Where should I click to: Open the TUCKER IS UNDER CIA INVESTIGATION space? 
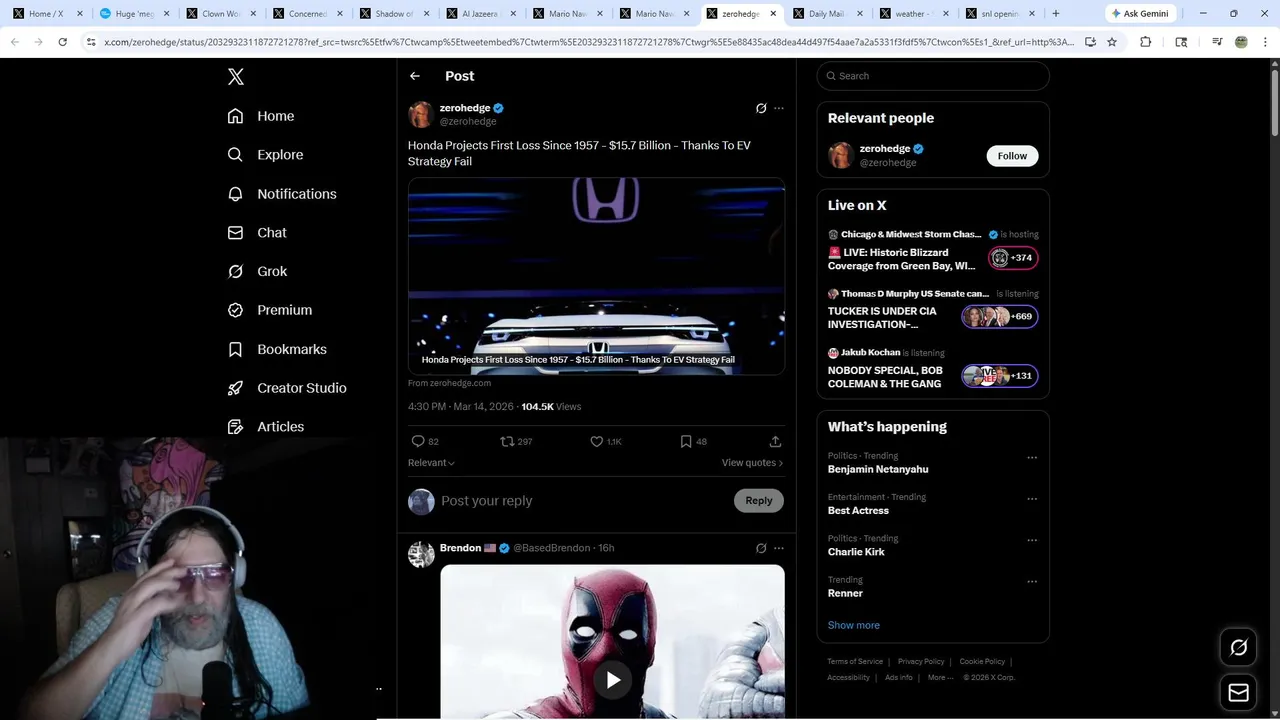(882, 318)
